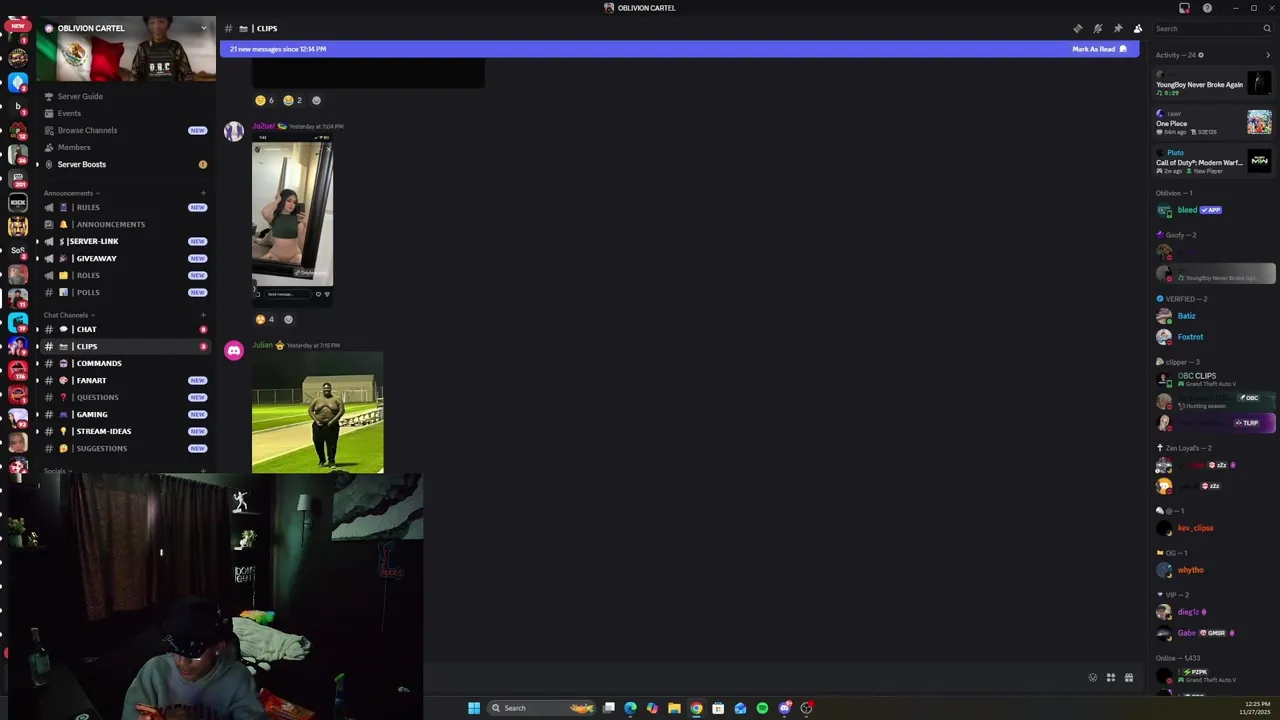Open Spotify from the taskbar
1280x720 pixels.
click(x=762, y=708)
